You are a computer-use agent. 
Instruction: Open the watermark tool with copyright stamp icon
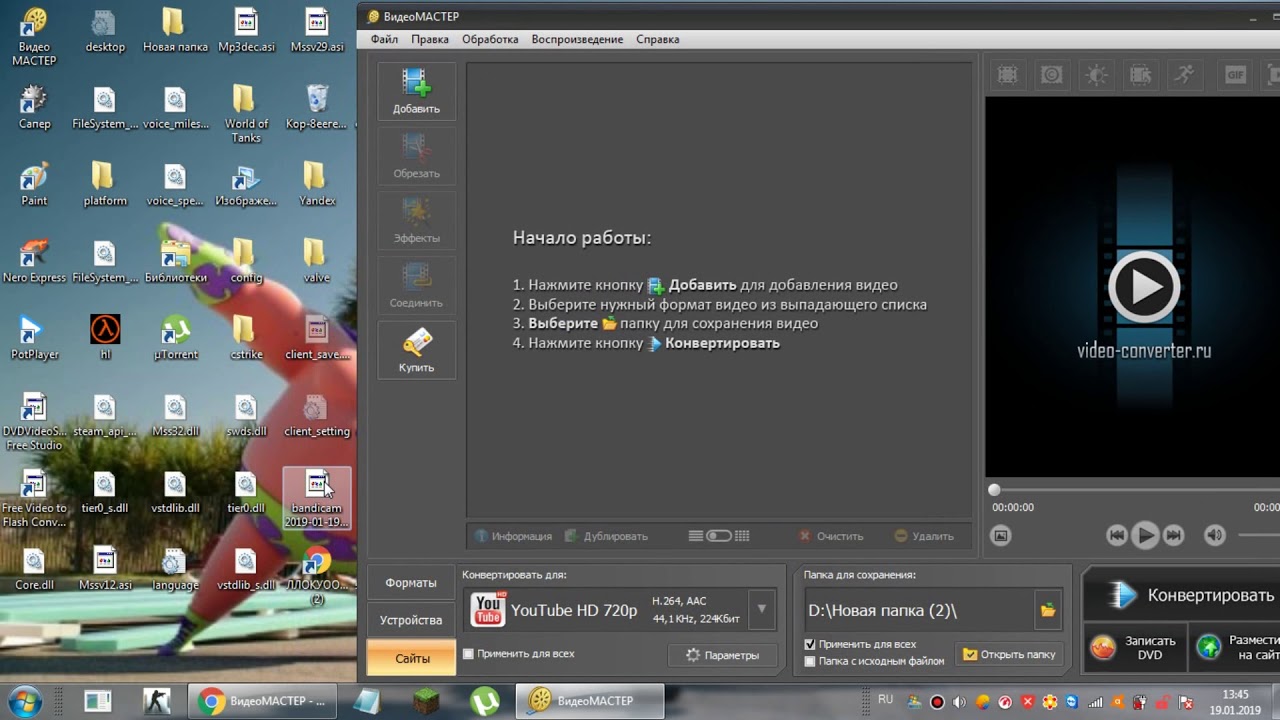1051,75
